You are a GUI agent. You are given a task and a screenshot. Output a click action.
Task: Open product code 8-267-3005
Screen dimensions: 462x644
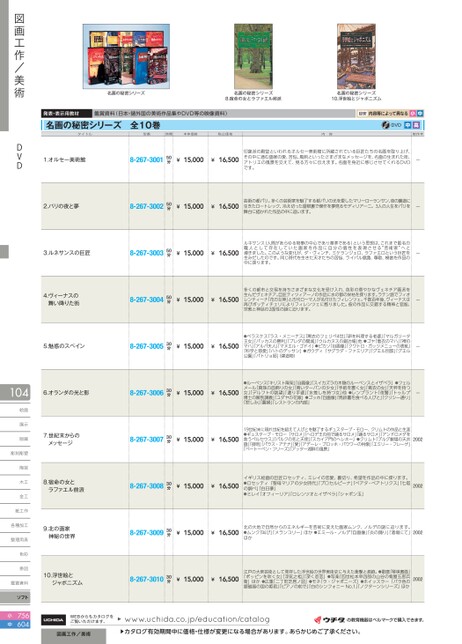tap(147, 346)
